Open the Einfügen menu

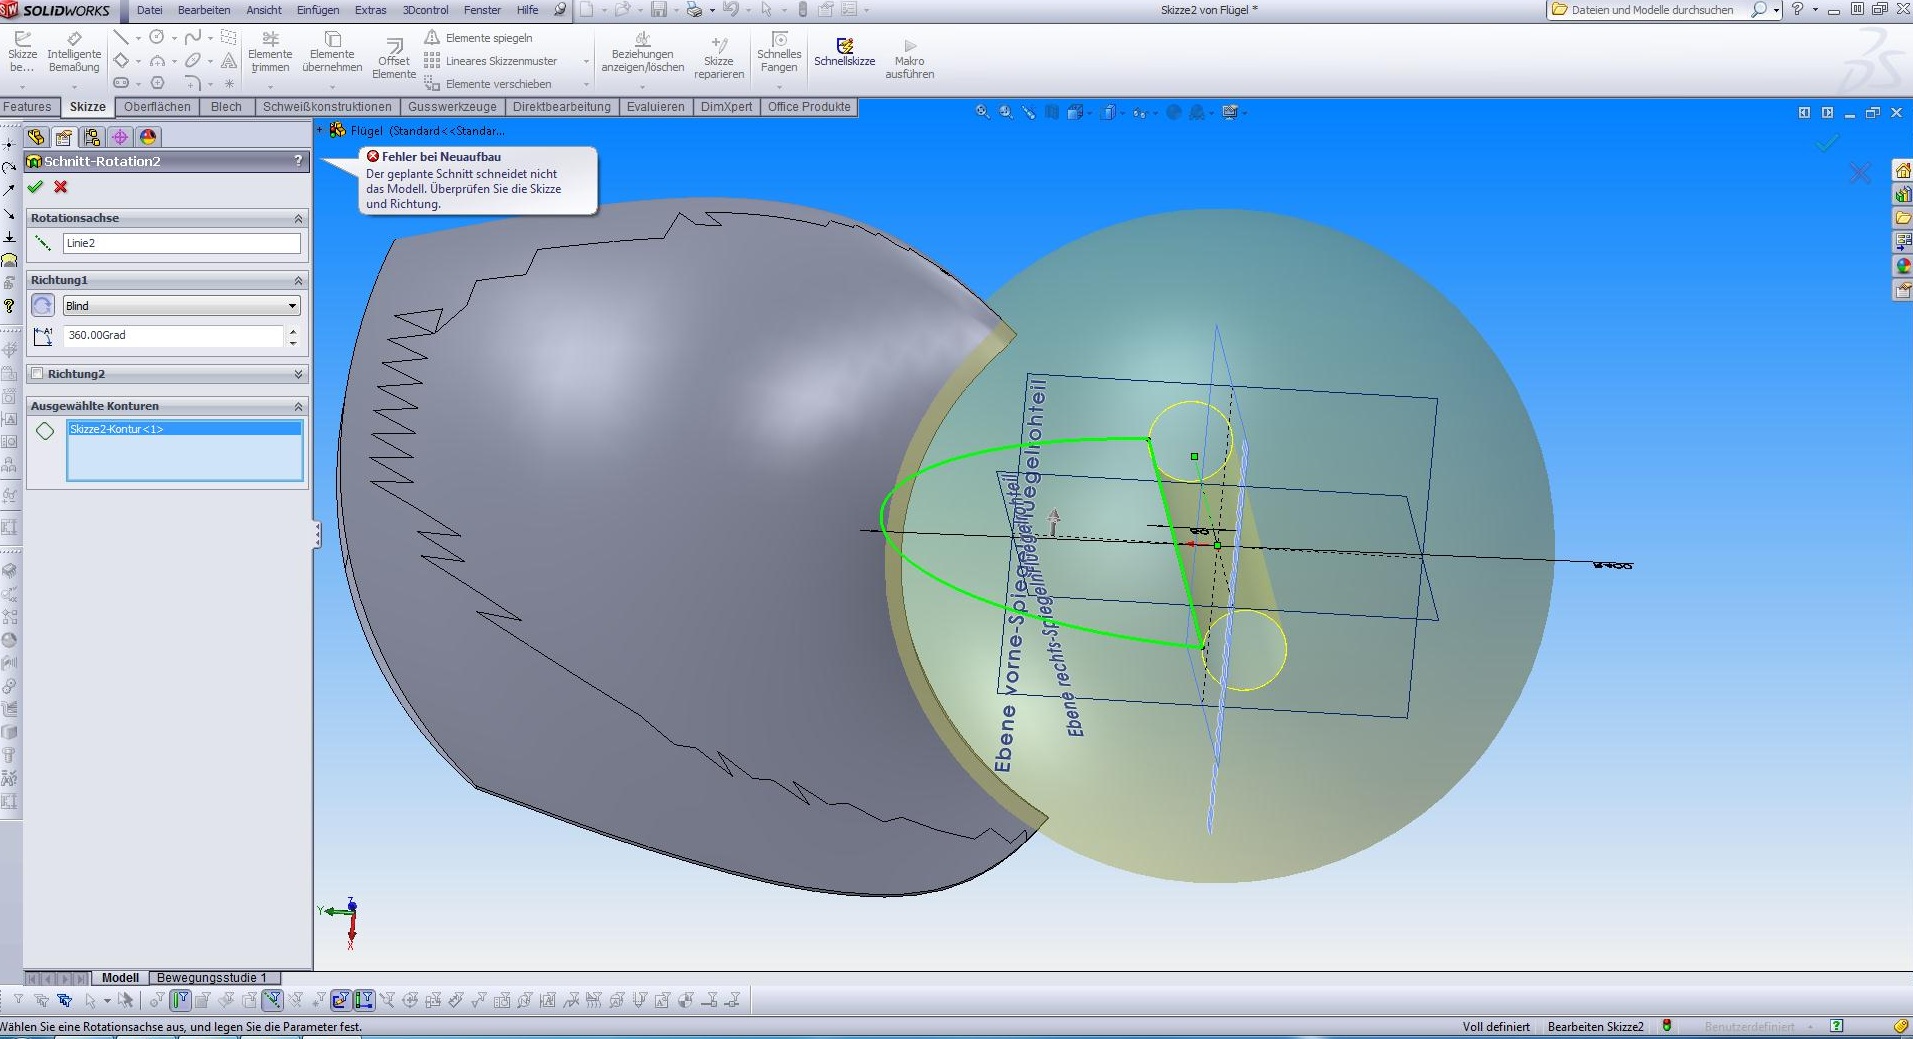point(317,10)
